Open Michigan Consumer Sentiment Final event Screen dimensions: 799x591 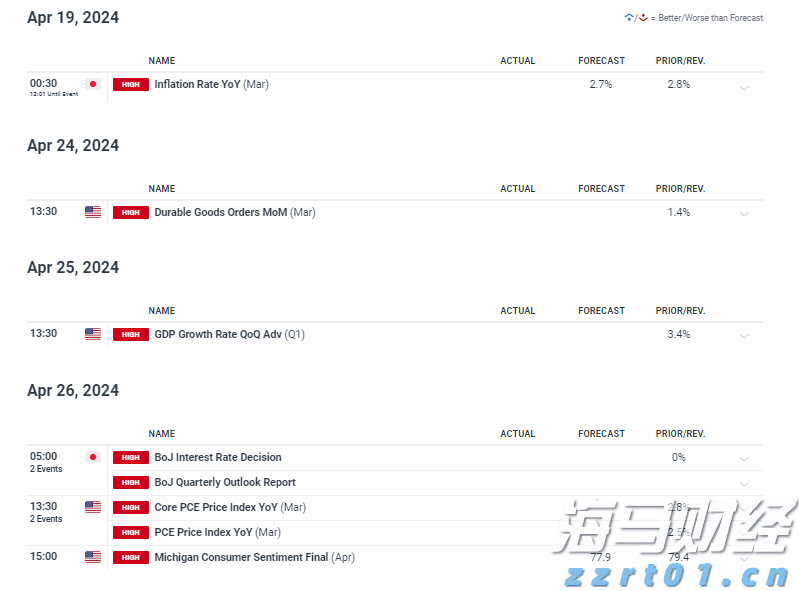[254, 557]
